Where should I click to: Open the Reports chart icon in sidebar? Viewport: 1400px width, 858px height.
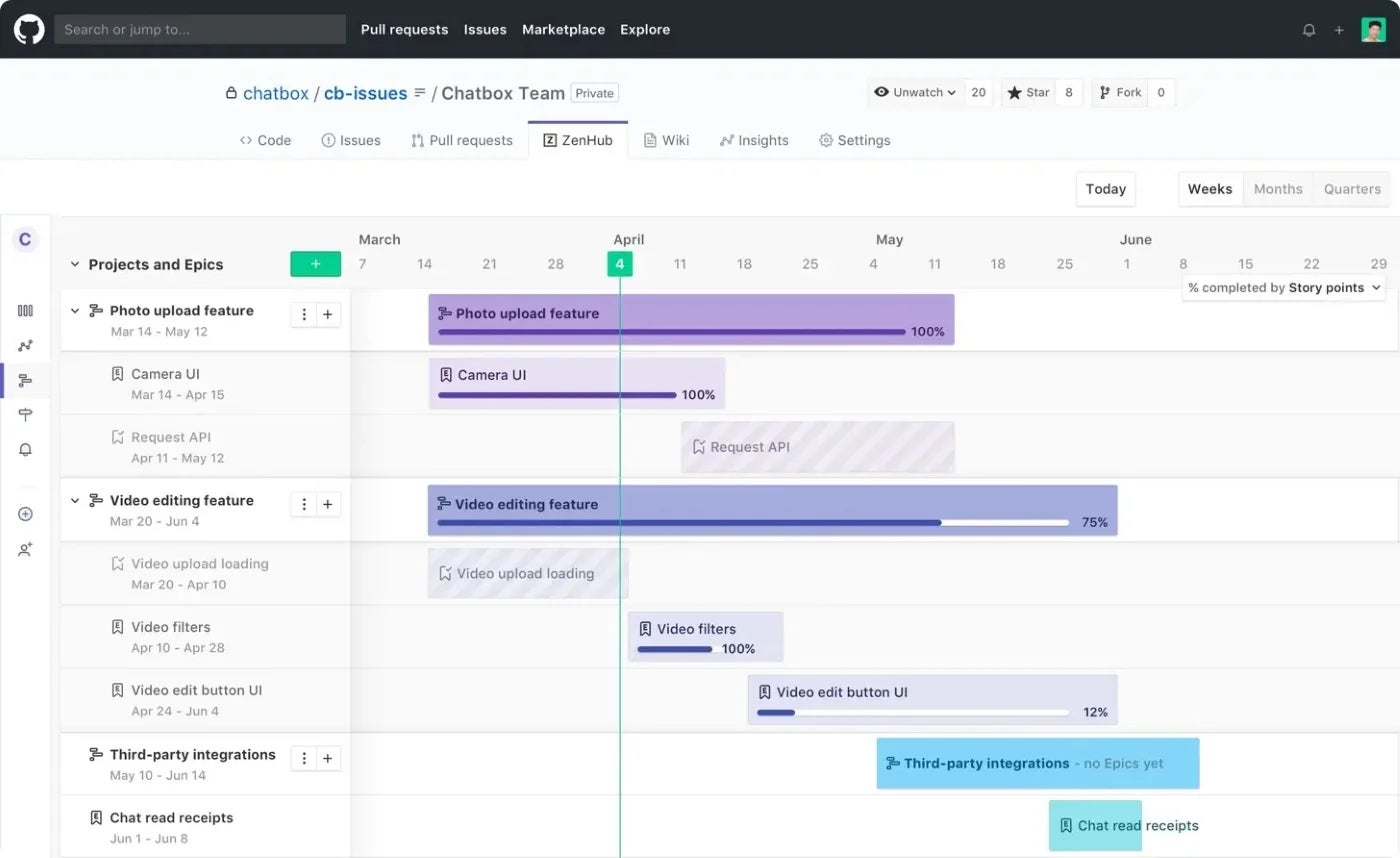coord(25,345)
